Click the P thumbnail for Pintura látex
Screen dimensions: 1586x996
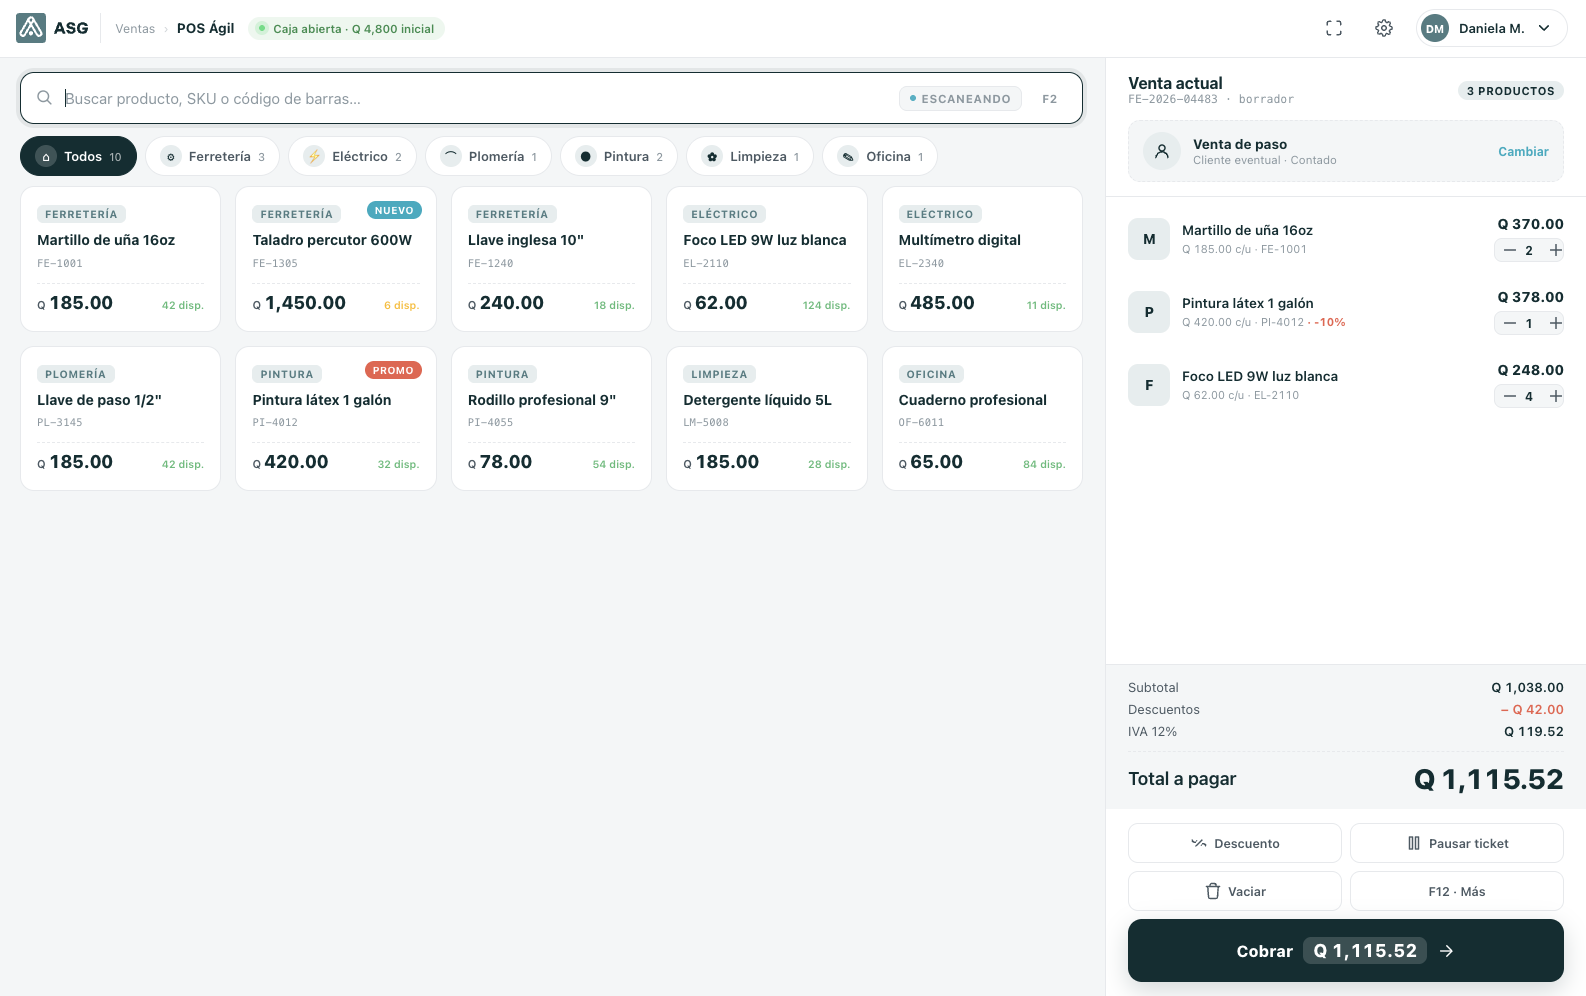click(1149, 312)
